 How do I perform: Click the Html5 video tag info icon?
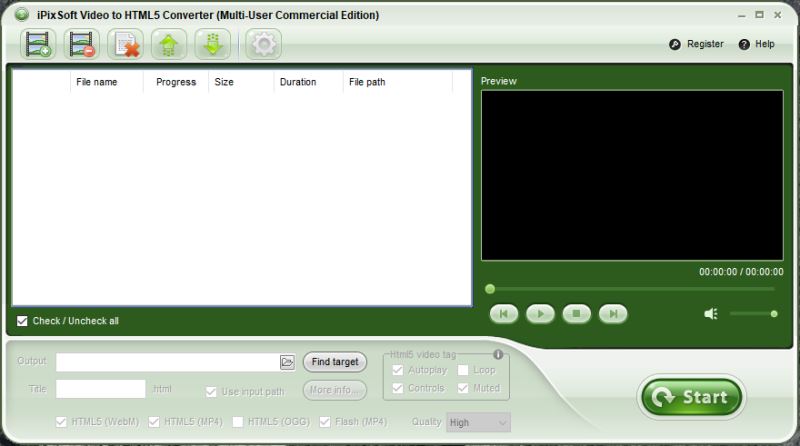coord(498,354)
